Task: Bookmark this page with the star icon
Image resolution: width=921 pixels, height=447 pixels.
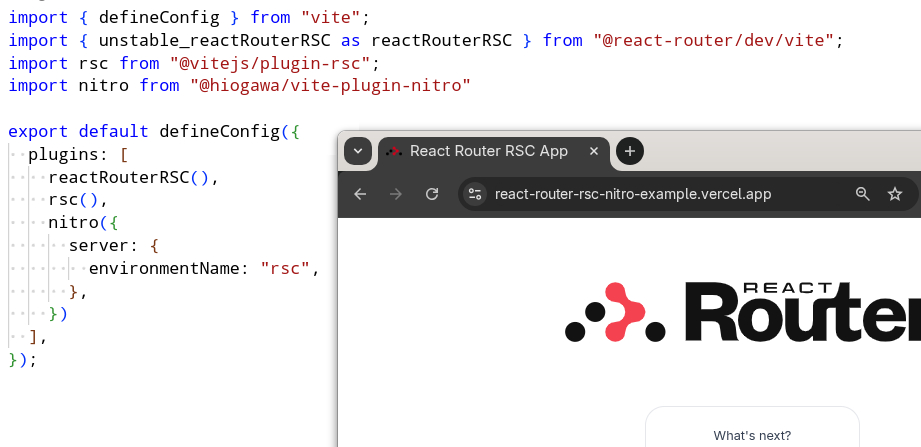Action: coord(895,194)
